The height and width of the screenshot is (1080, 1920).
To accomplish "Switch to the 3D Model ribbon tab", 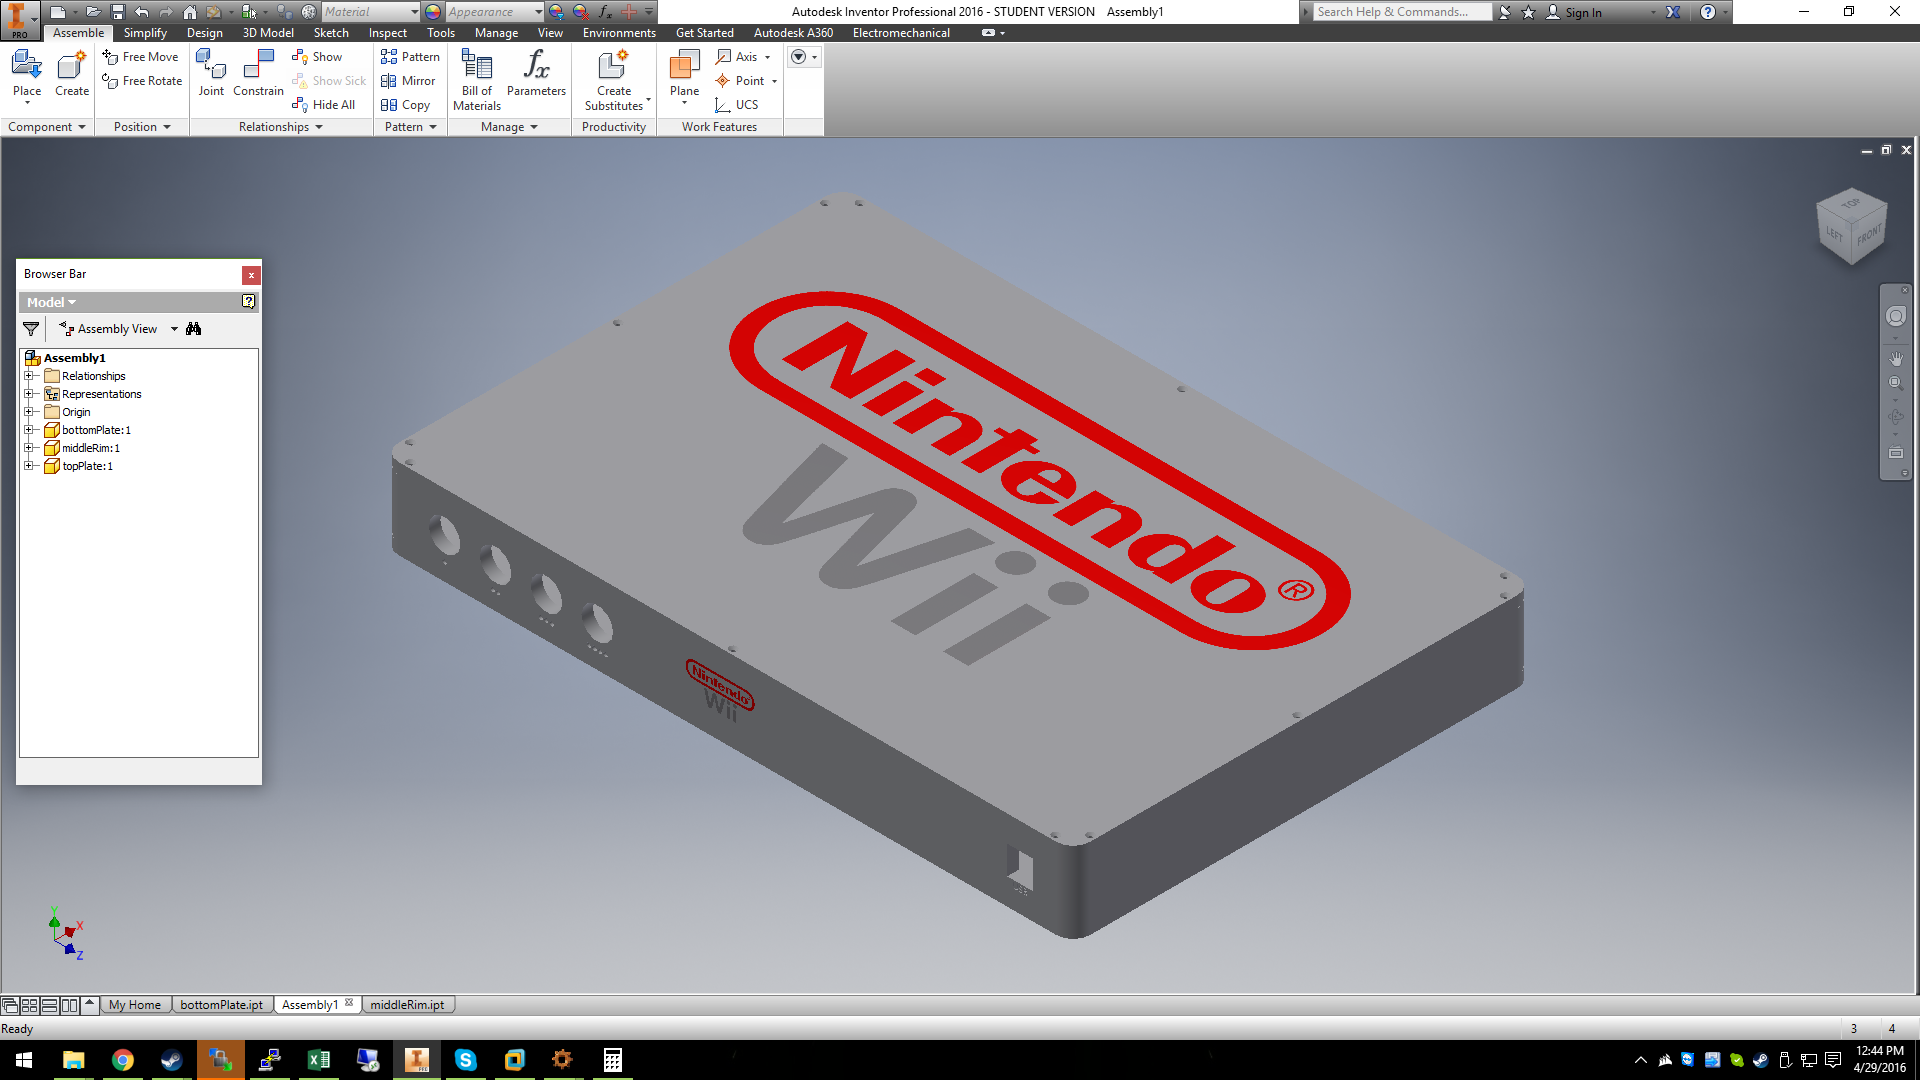I will [268, 33].
